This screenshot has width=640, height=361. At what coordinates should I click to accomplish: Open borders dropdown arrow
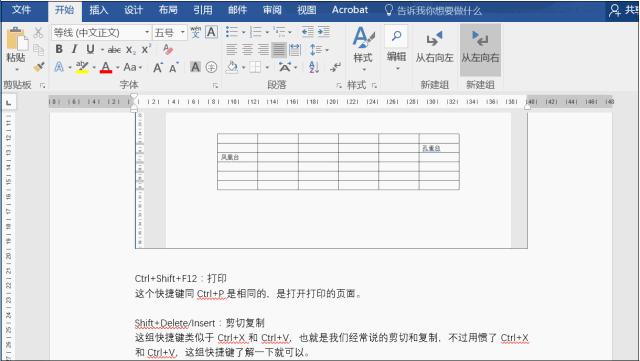click(267, 67)
